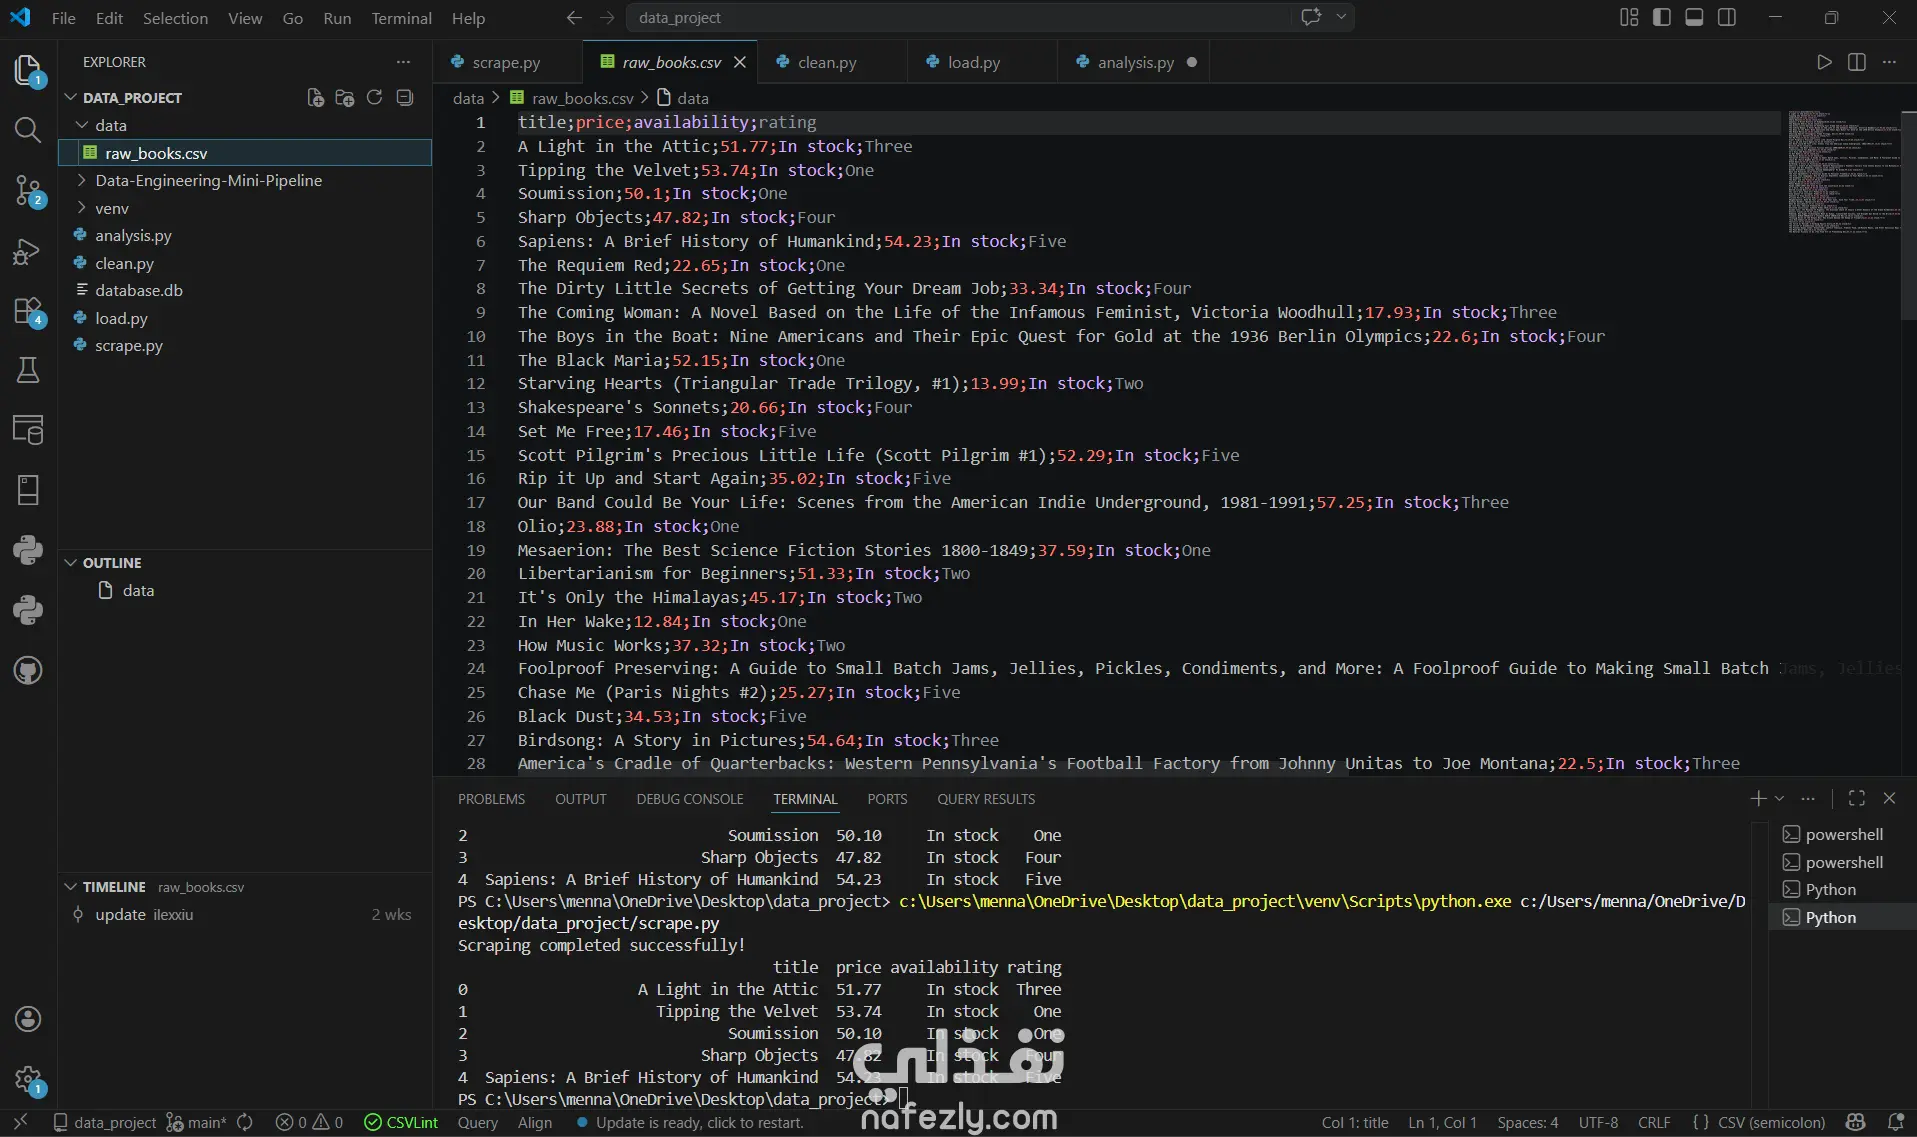
Task: Open the Manage gear settings icon
Action: click(28, 1079)
